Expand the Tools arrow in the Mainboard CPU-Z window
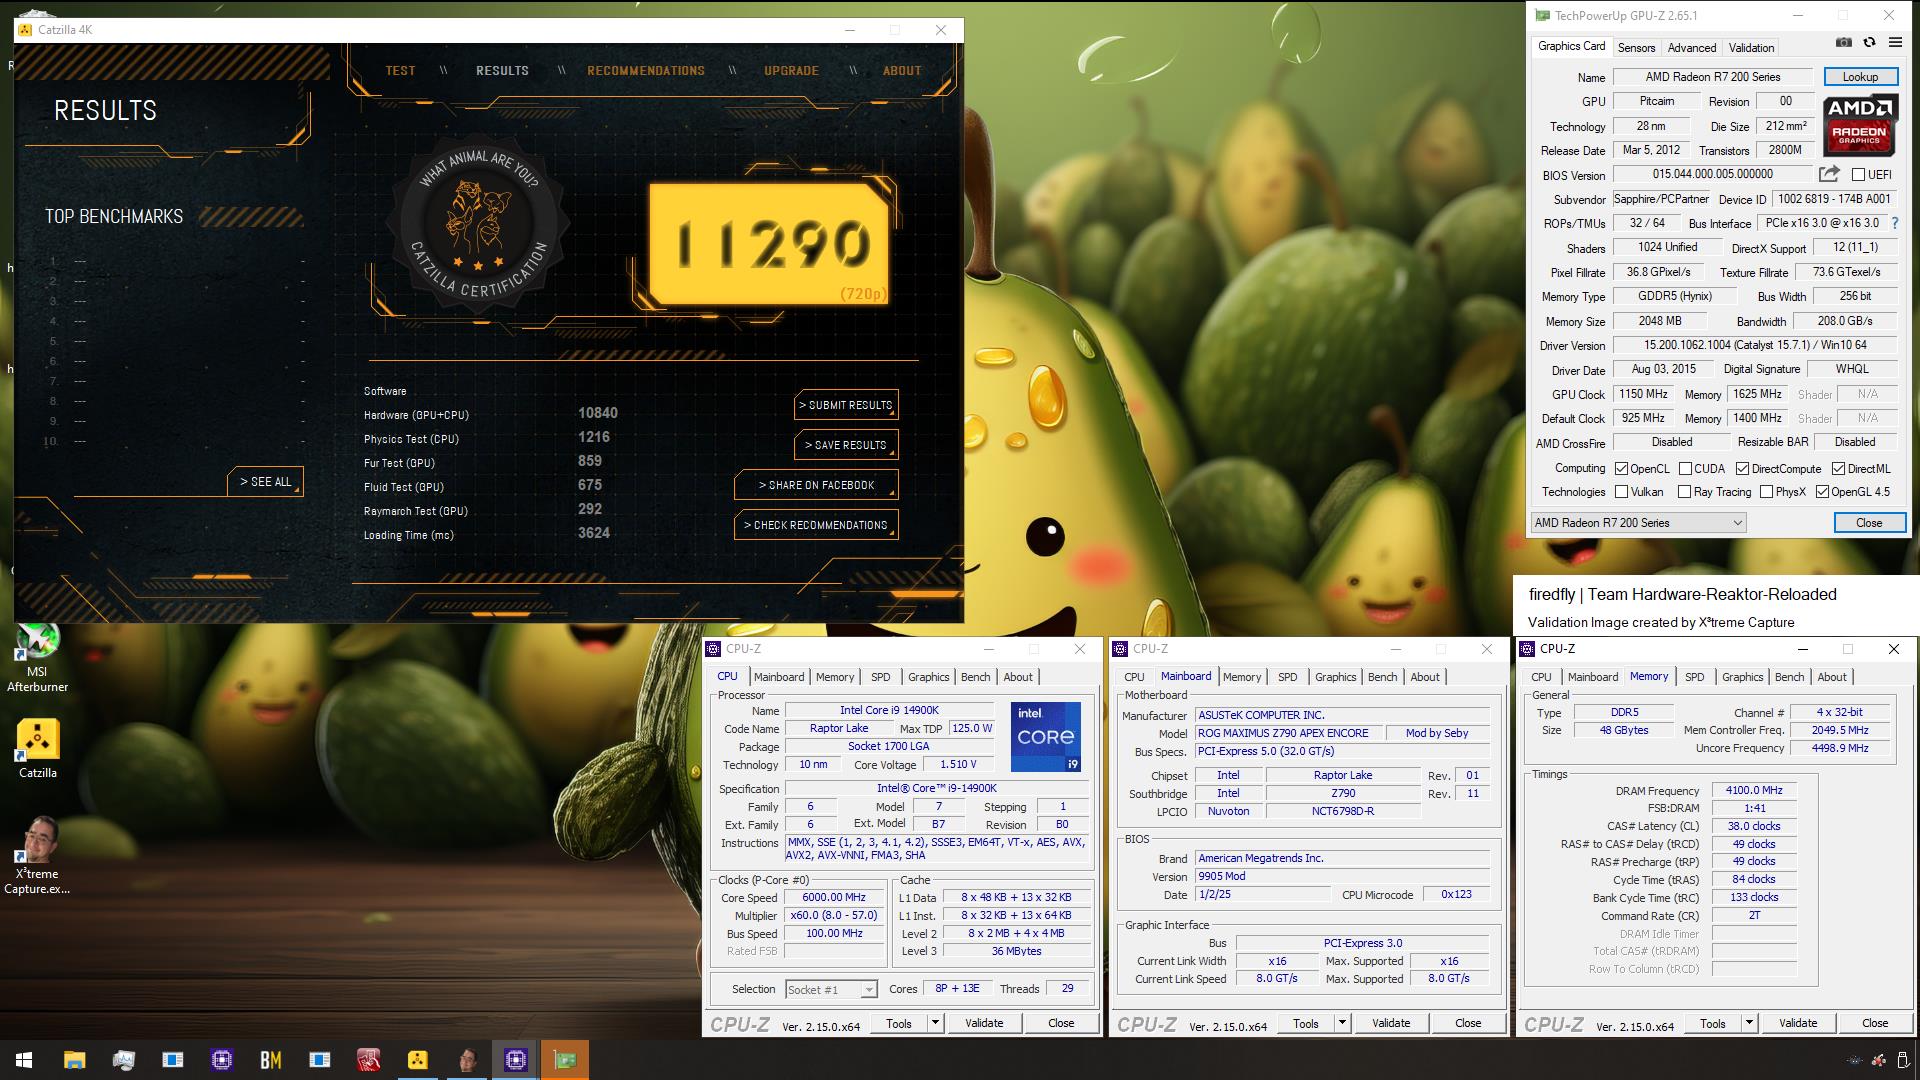1920x1080 pixels. (x=1342, y=1023)
